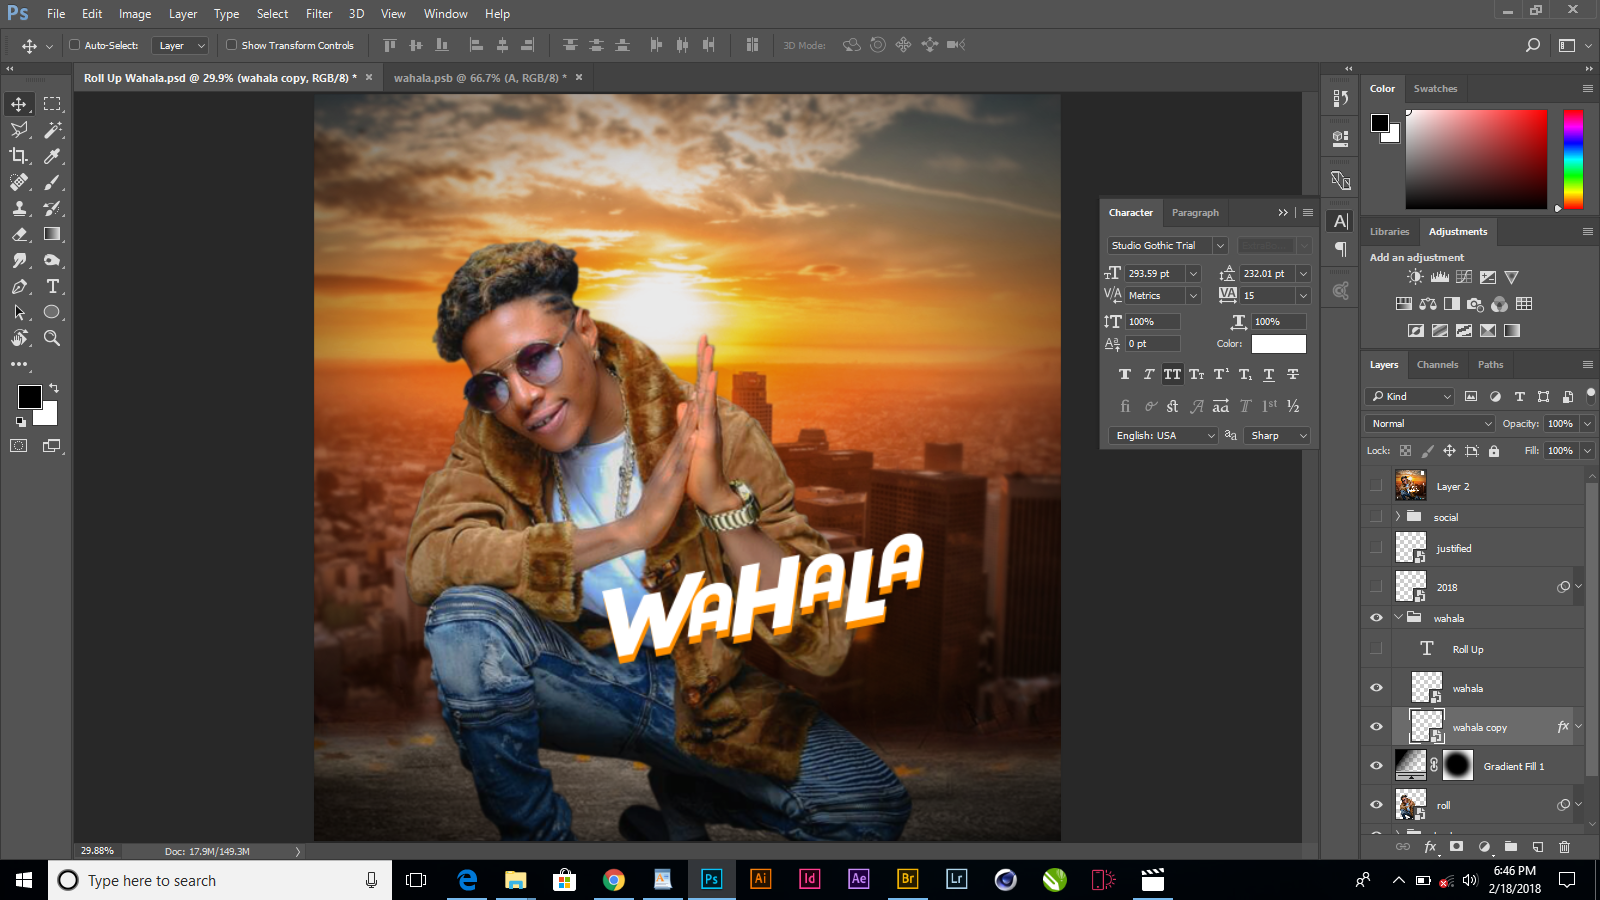This screenshot has width=1600, height=900.
Task: Select the Horizontal Type tool
Action: click(52, 286)
